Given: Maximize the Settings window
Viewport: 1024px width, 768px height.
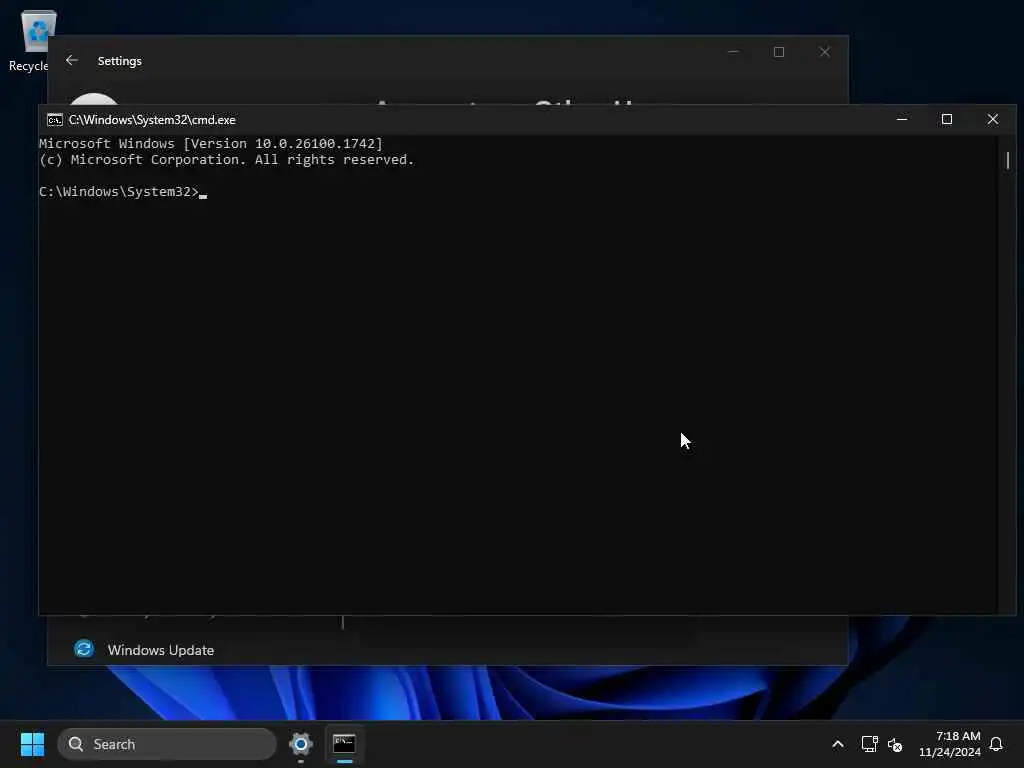Looking at the screenshot, I should click(779, 52).
